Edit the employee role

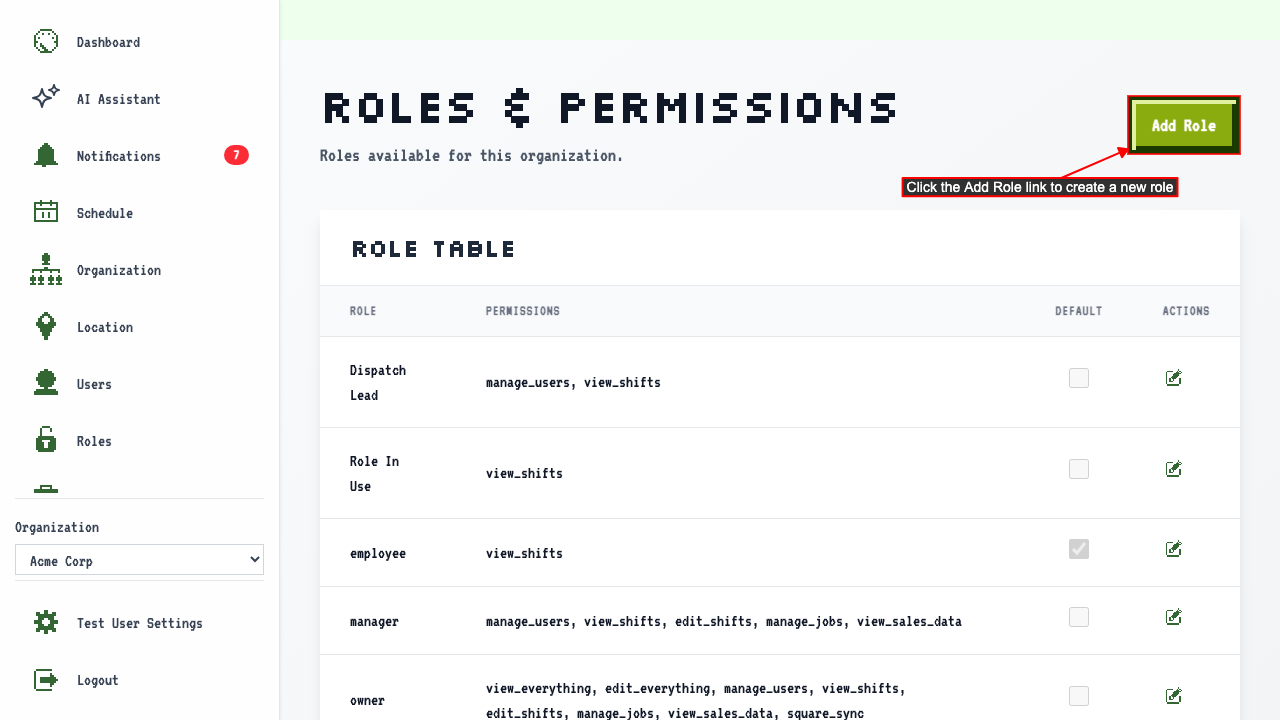point(1174,549)
